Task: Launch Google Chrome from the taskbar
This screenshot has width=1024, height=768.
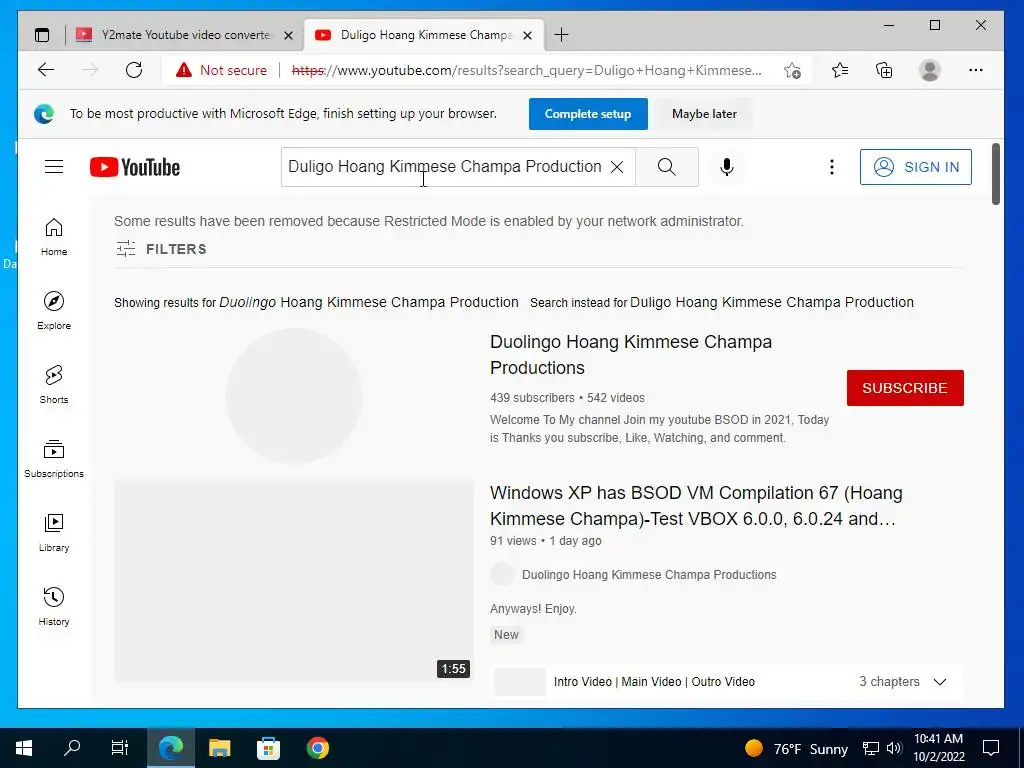Action: [x=317, y=748]
